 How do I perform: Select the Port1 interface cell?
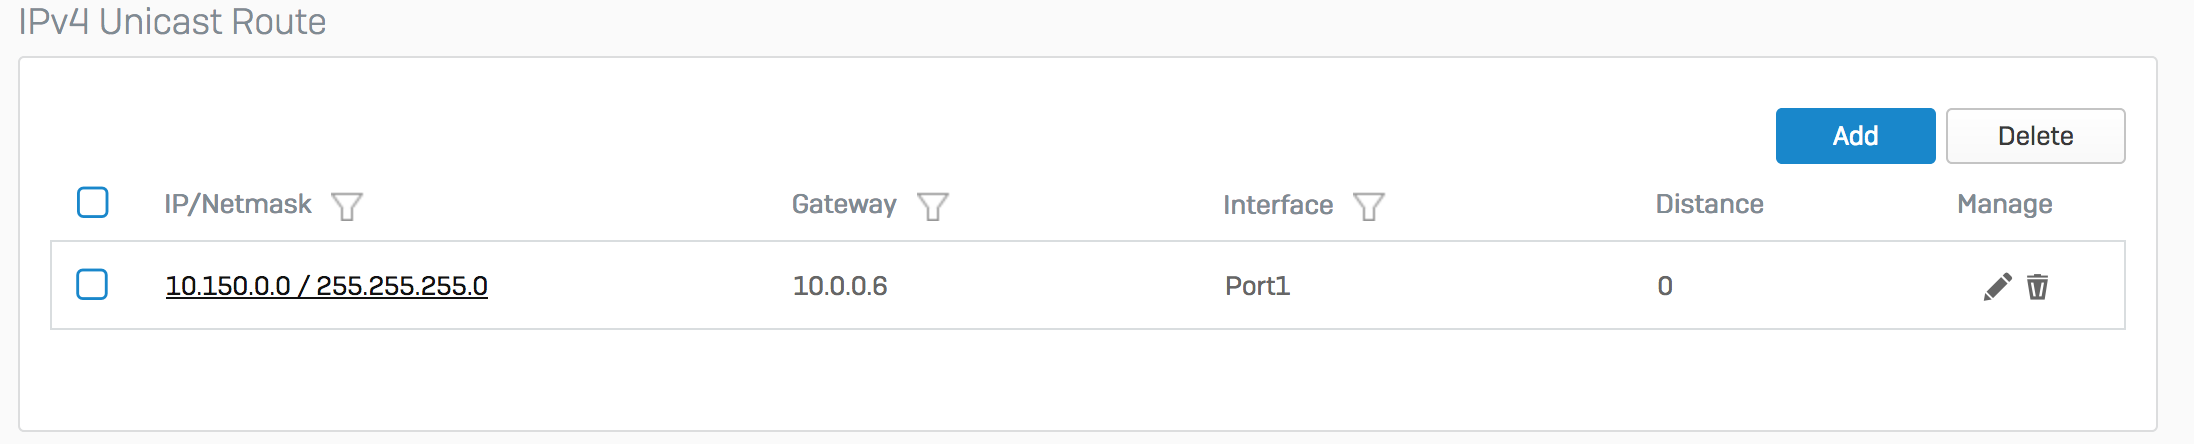[1257, 286]
